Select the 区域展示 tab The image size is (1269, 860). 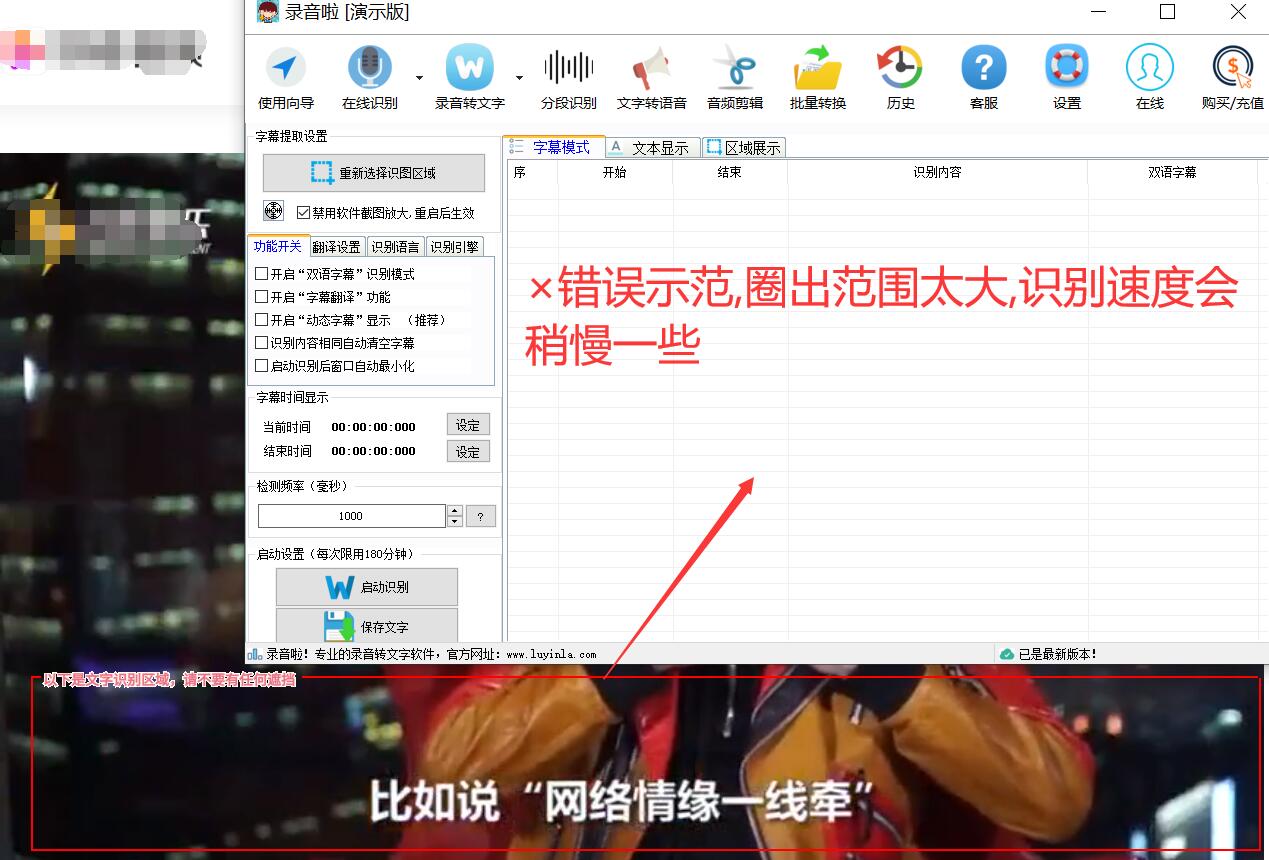(744, 148)
